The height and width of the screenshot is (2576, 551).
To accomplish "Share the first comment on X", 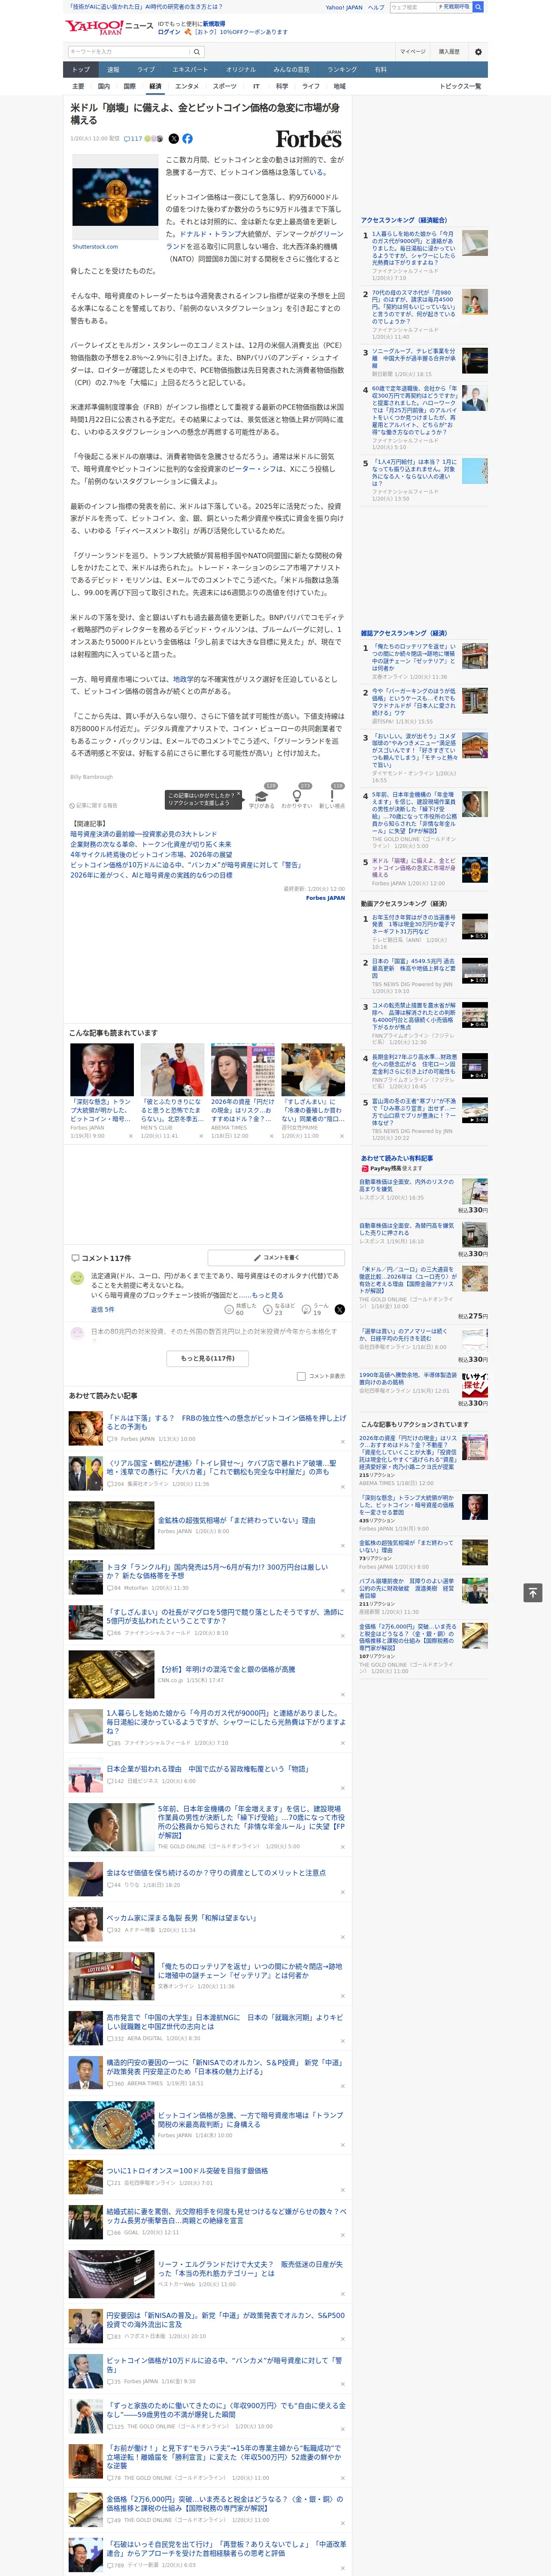I will [340, 1309].
